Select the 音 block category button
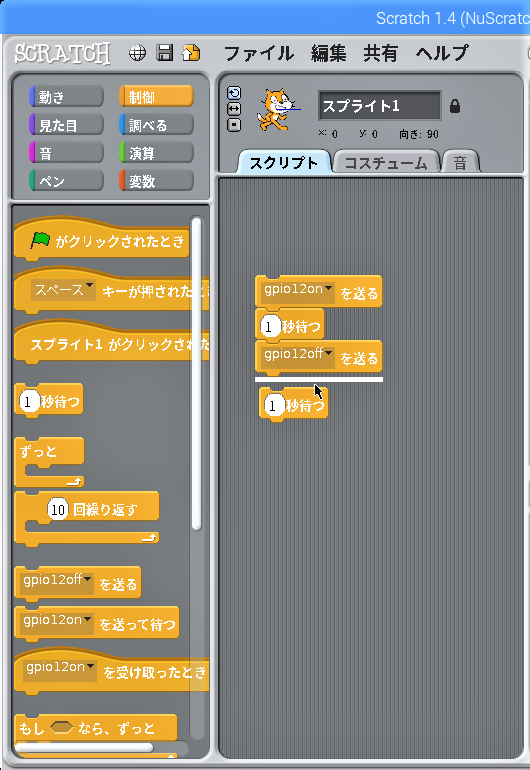 click(x=66, y=153)
